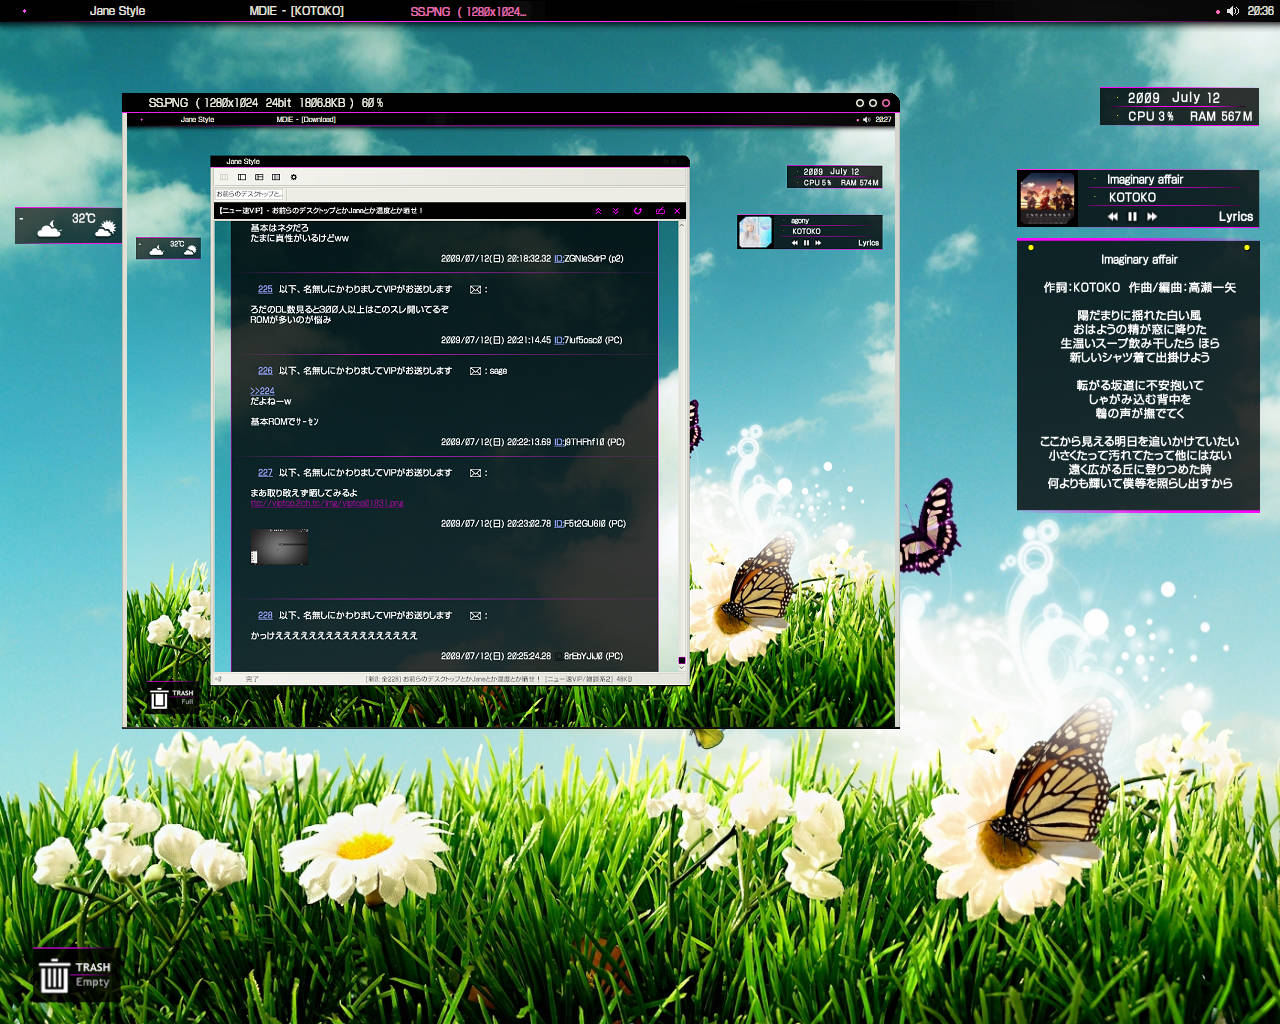Image resolution: width=1280 pixels, height=1024 pixels.
Task: Jump to thread top with double up arrows
Action: pos(598,211)
